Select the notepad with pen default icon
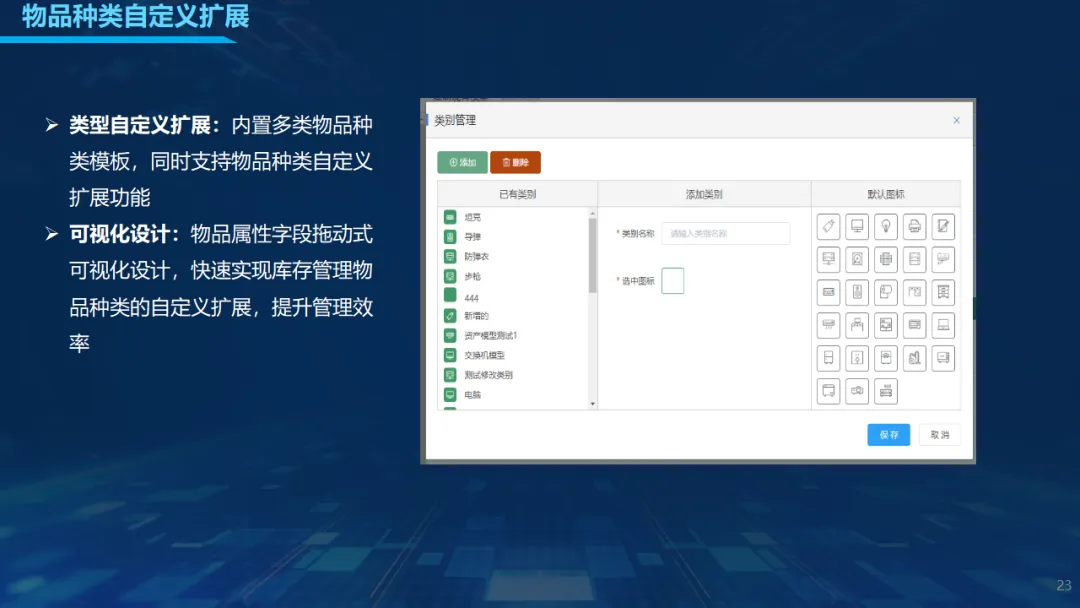Screen dimensions: 1080x608 (943, 227)
